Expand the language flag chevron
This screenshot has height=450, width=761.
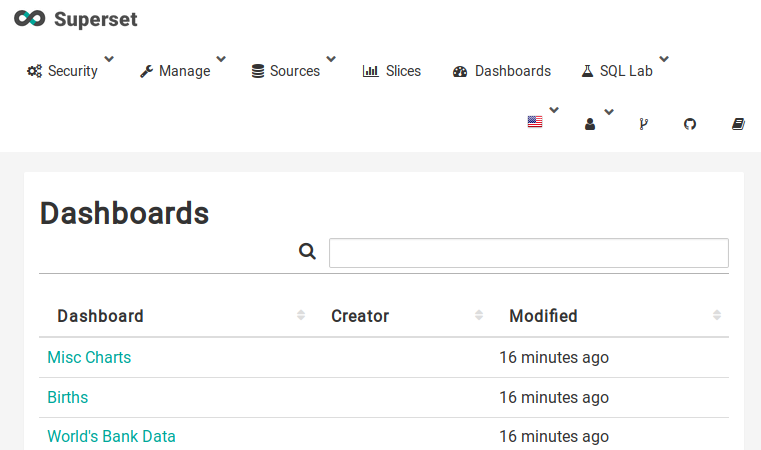(x=554, y=110)
